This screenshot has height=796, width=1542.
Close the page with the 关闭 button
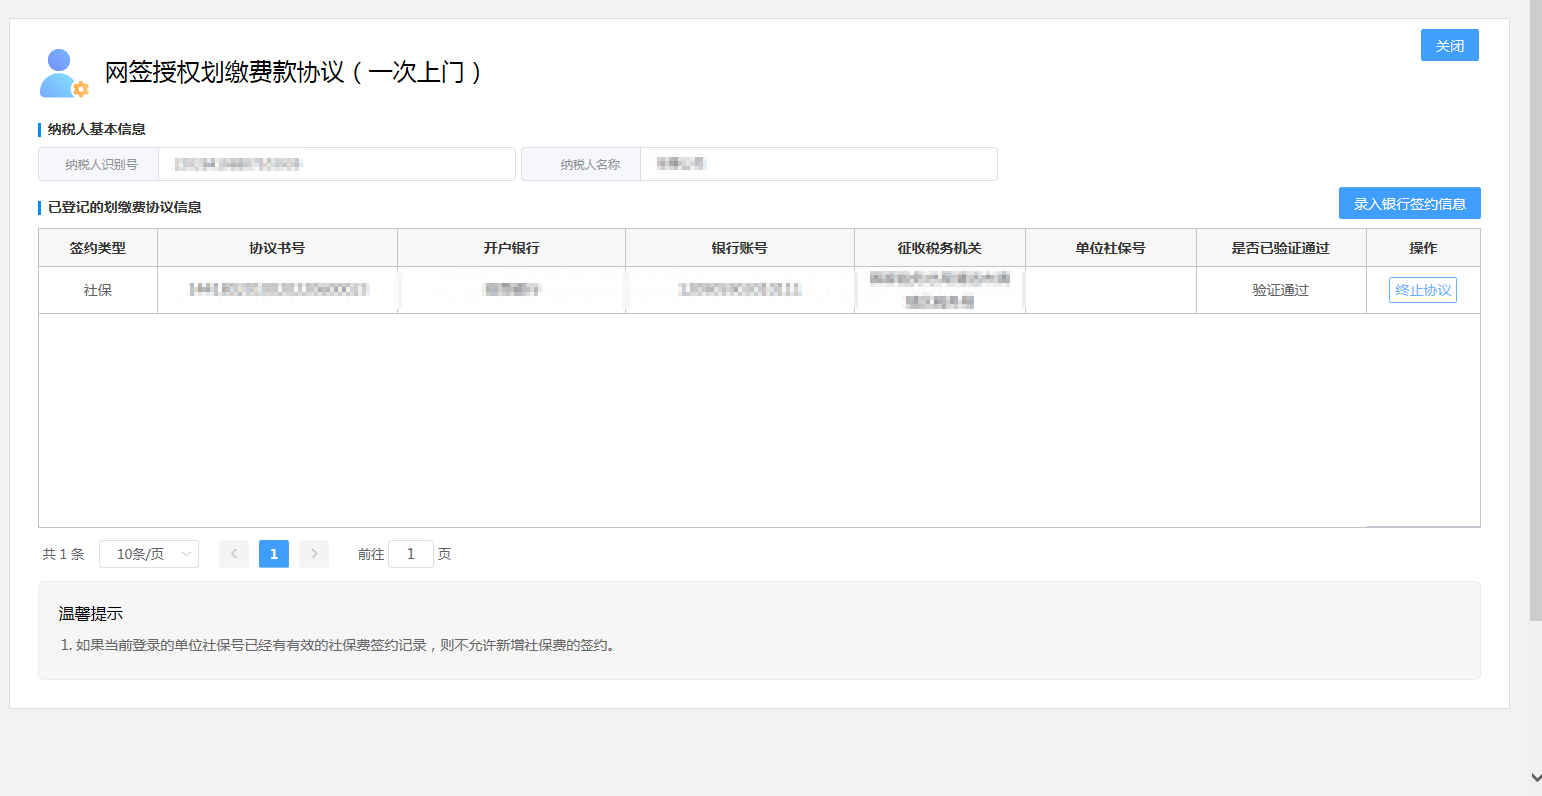(x=1449, y=46)
